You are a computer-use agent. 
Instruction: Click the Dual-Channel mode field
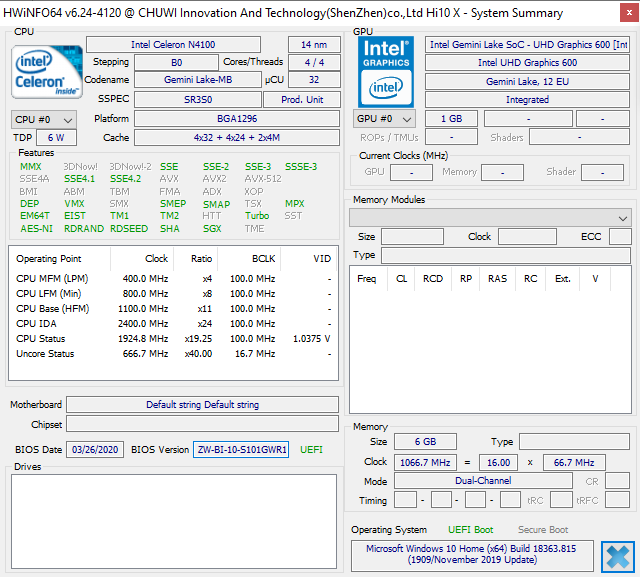[x=483, y=481]
